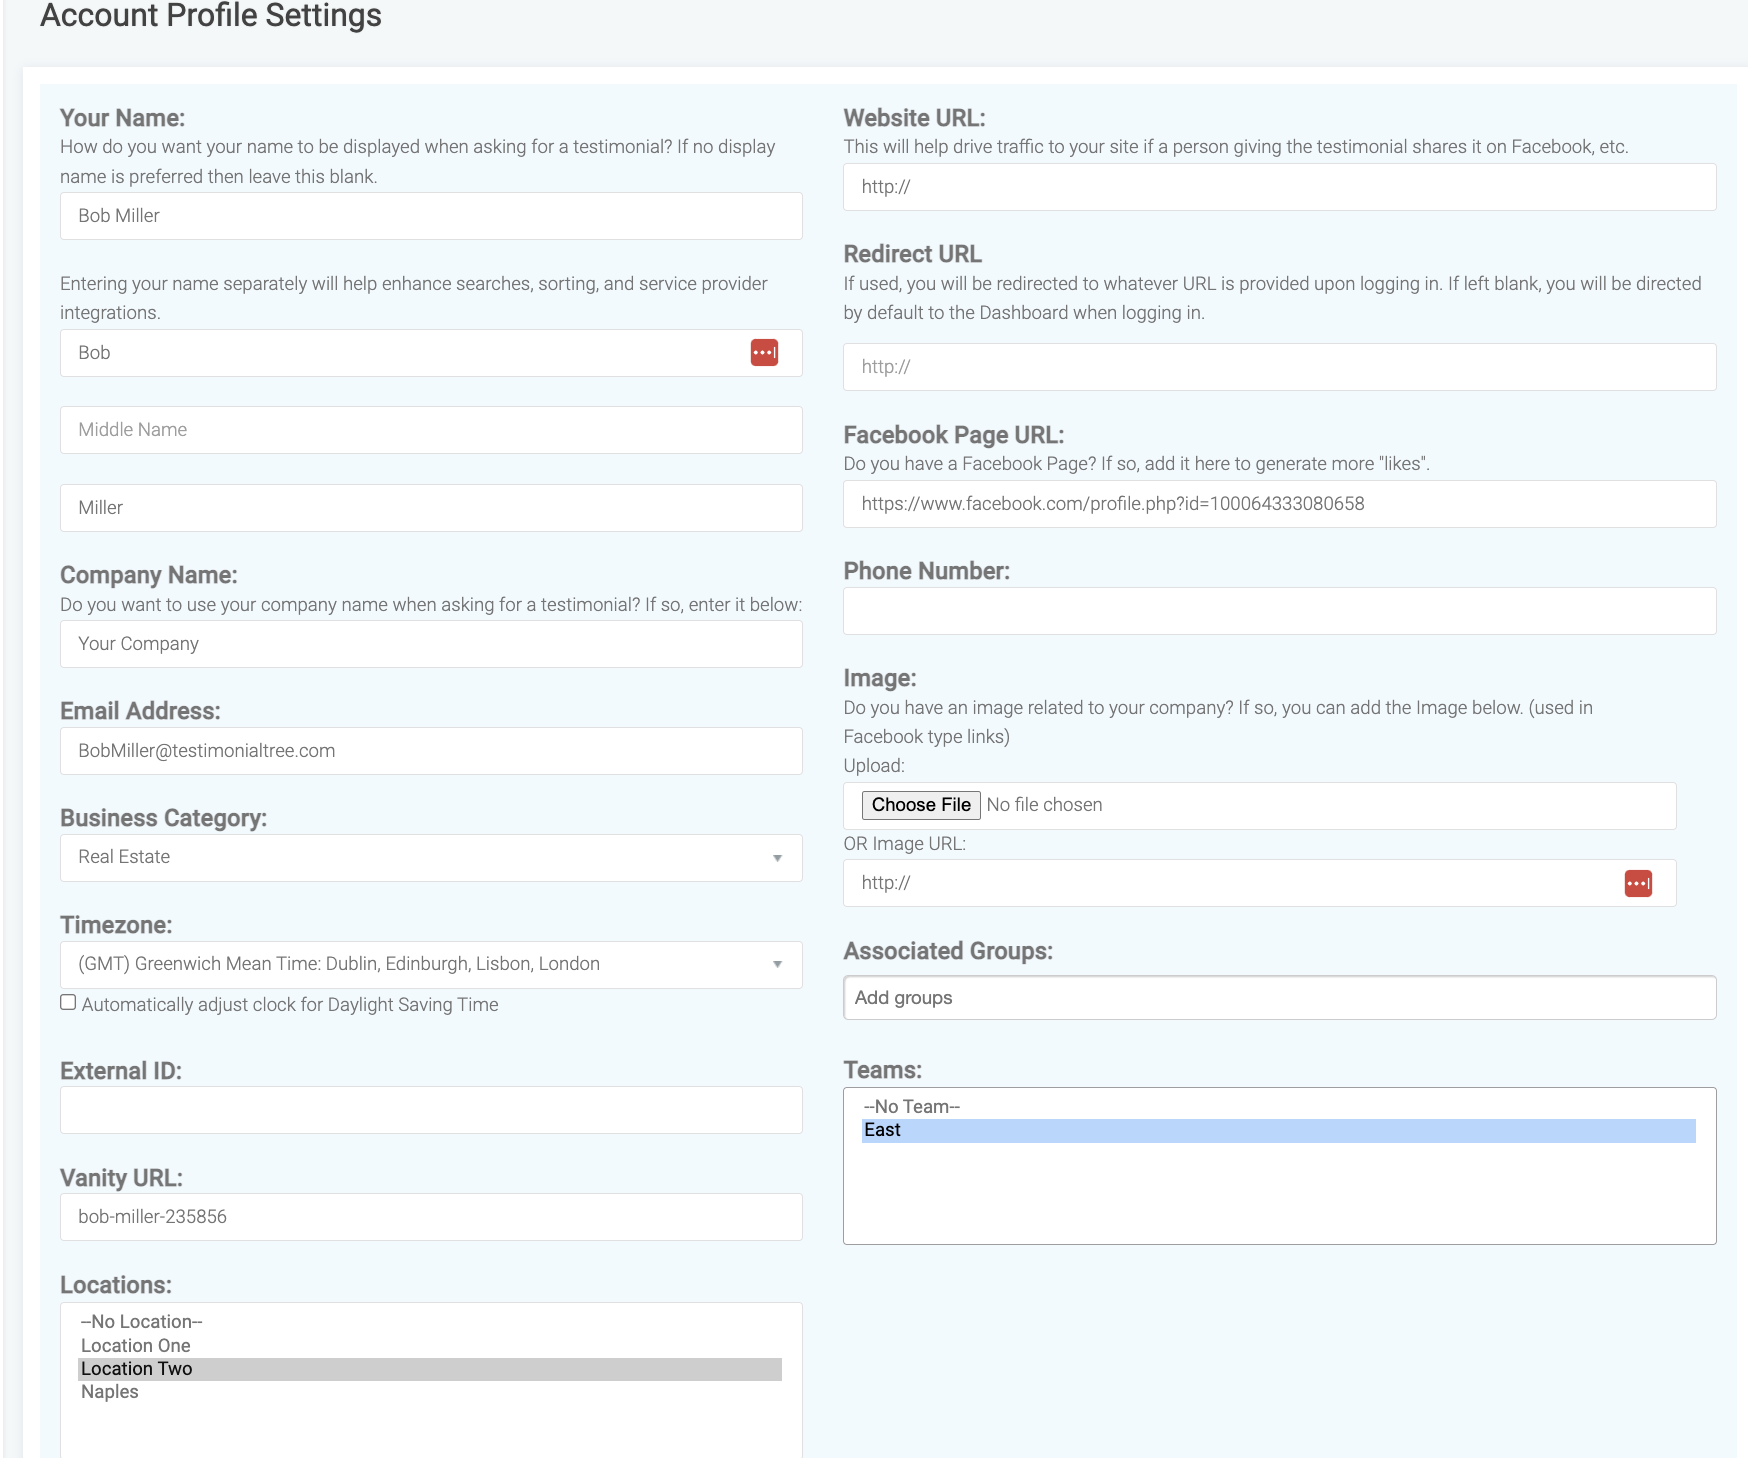Select Location One in Locations list
This screenshot has height=1458, width=1748.
click(x=430, y=1346)
